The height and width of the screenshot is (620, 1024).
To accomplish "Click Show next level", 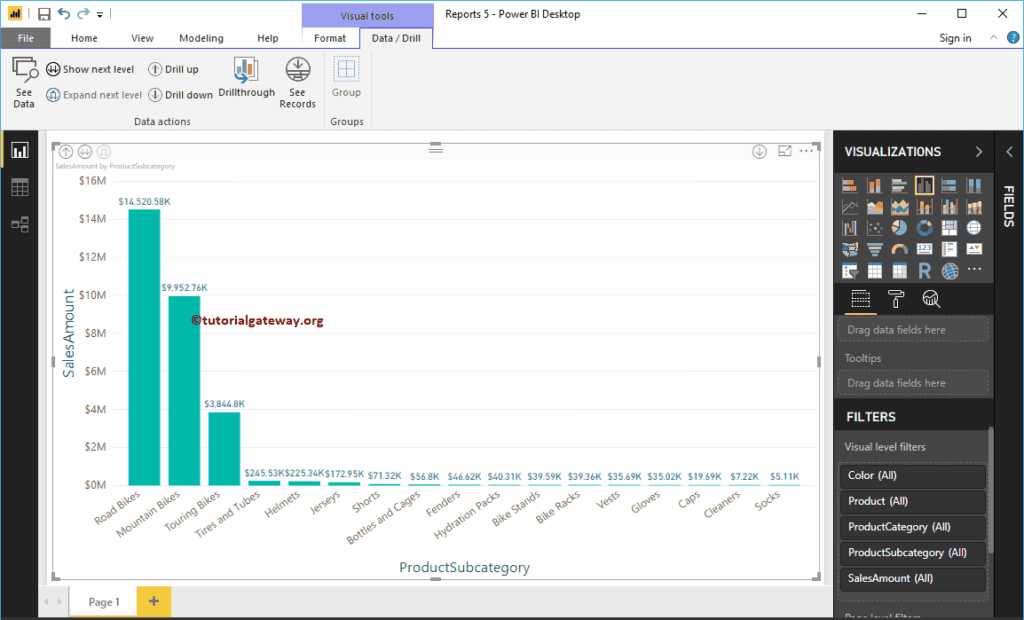I will pos(90,69).
